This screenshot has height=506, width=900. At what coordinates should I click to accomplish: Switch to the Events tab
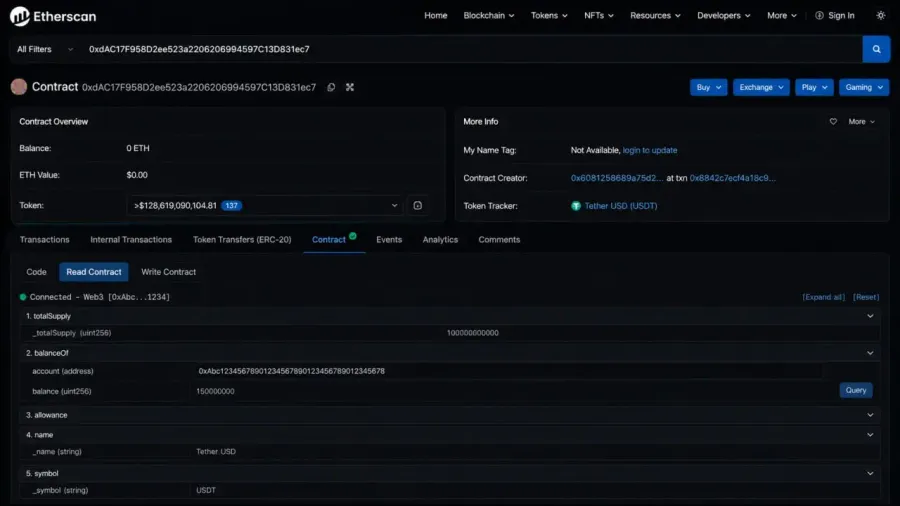[x=389, y=240]
